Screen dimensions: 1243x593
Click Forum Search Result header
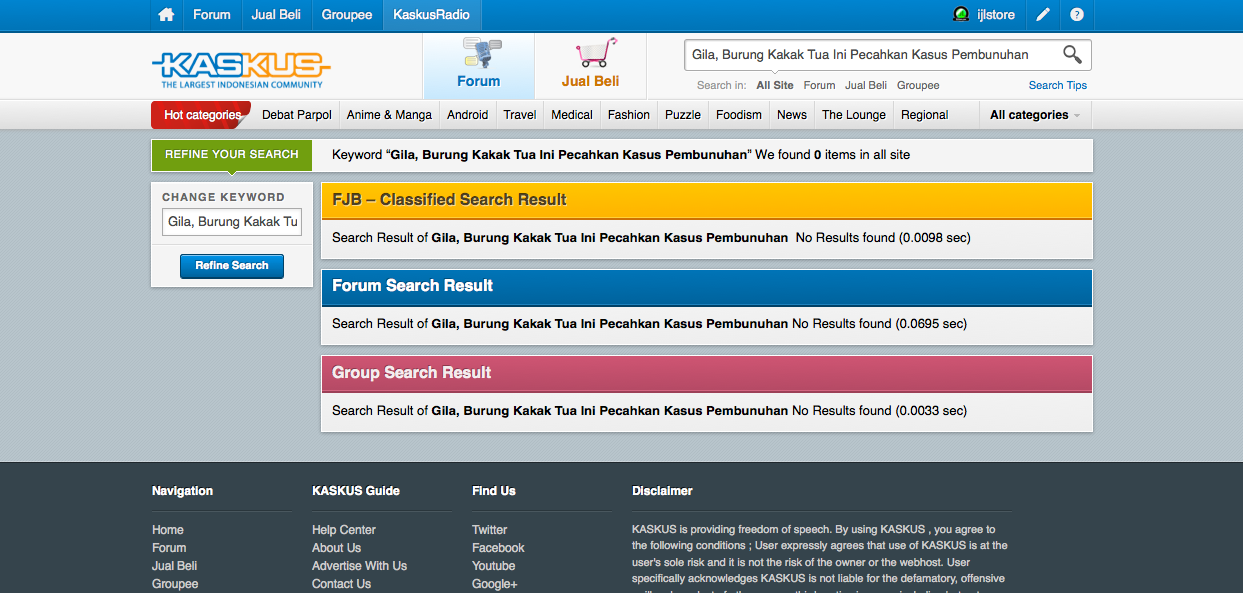point(706,286)
